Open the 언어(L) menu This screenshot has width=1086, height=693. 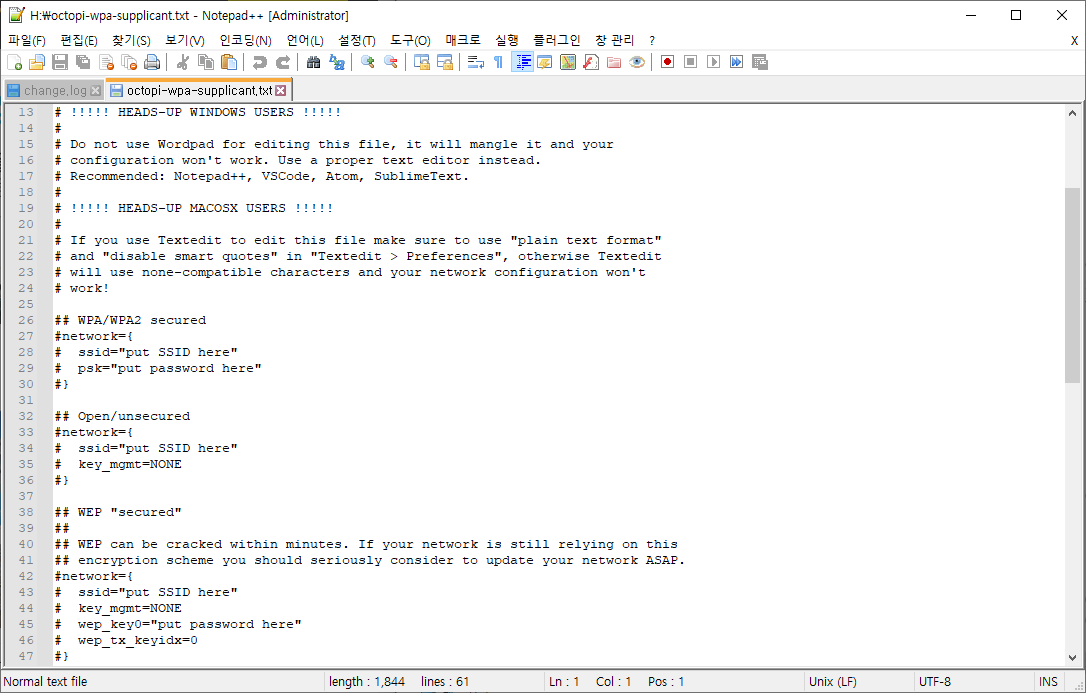(305, 40)
